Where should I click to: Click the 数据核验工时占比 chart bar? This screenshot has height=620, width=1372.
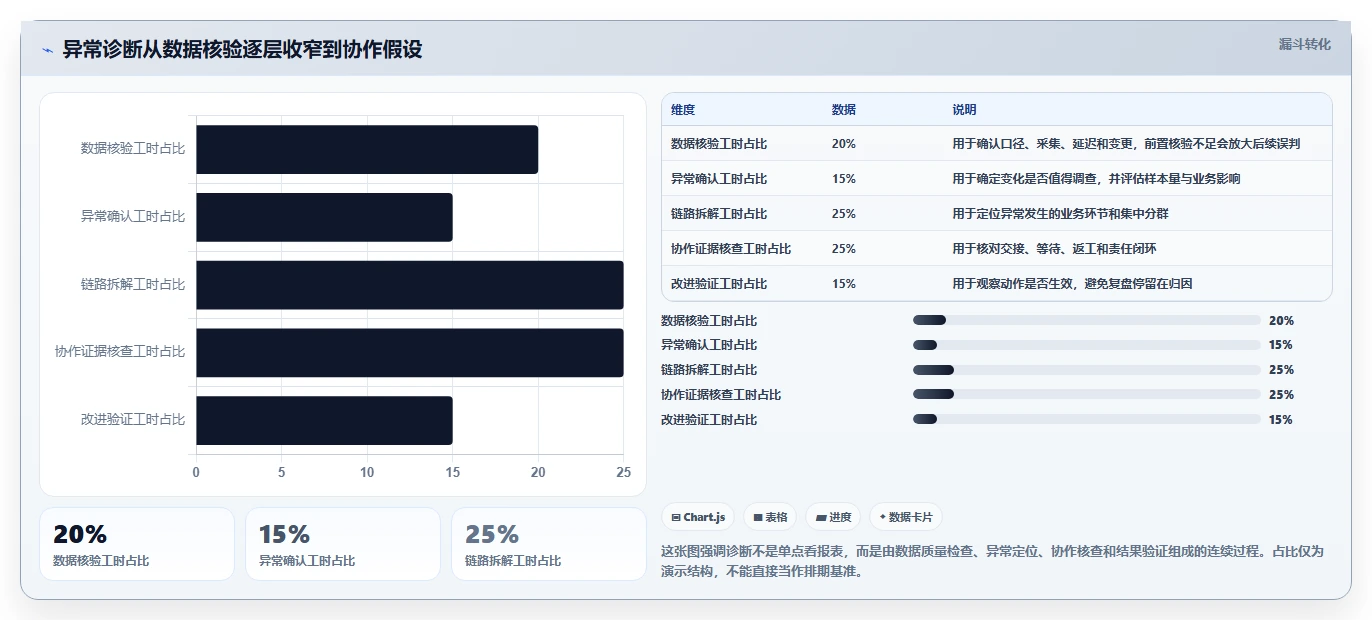(367, 149)
